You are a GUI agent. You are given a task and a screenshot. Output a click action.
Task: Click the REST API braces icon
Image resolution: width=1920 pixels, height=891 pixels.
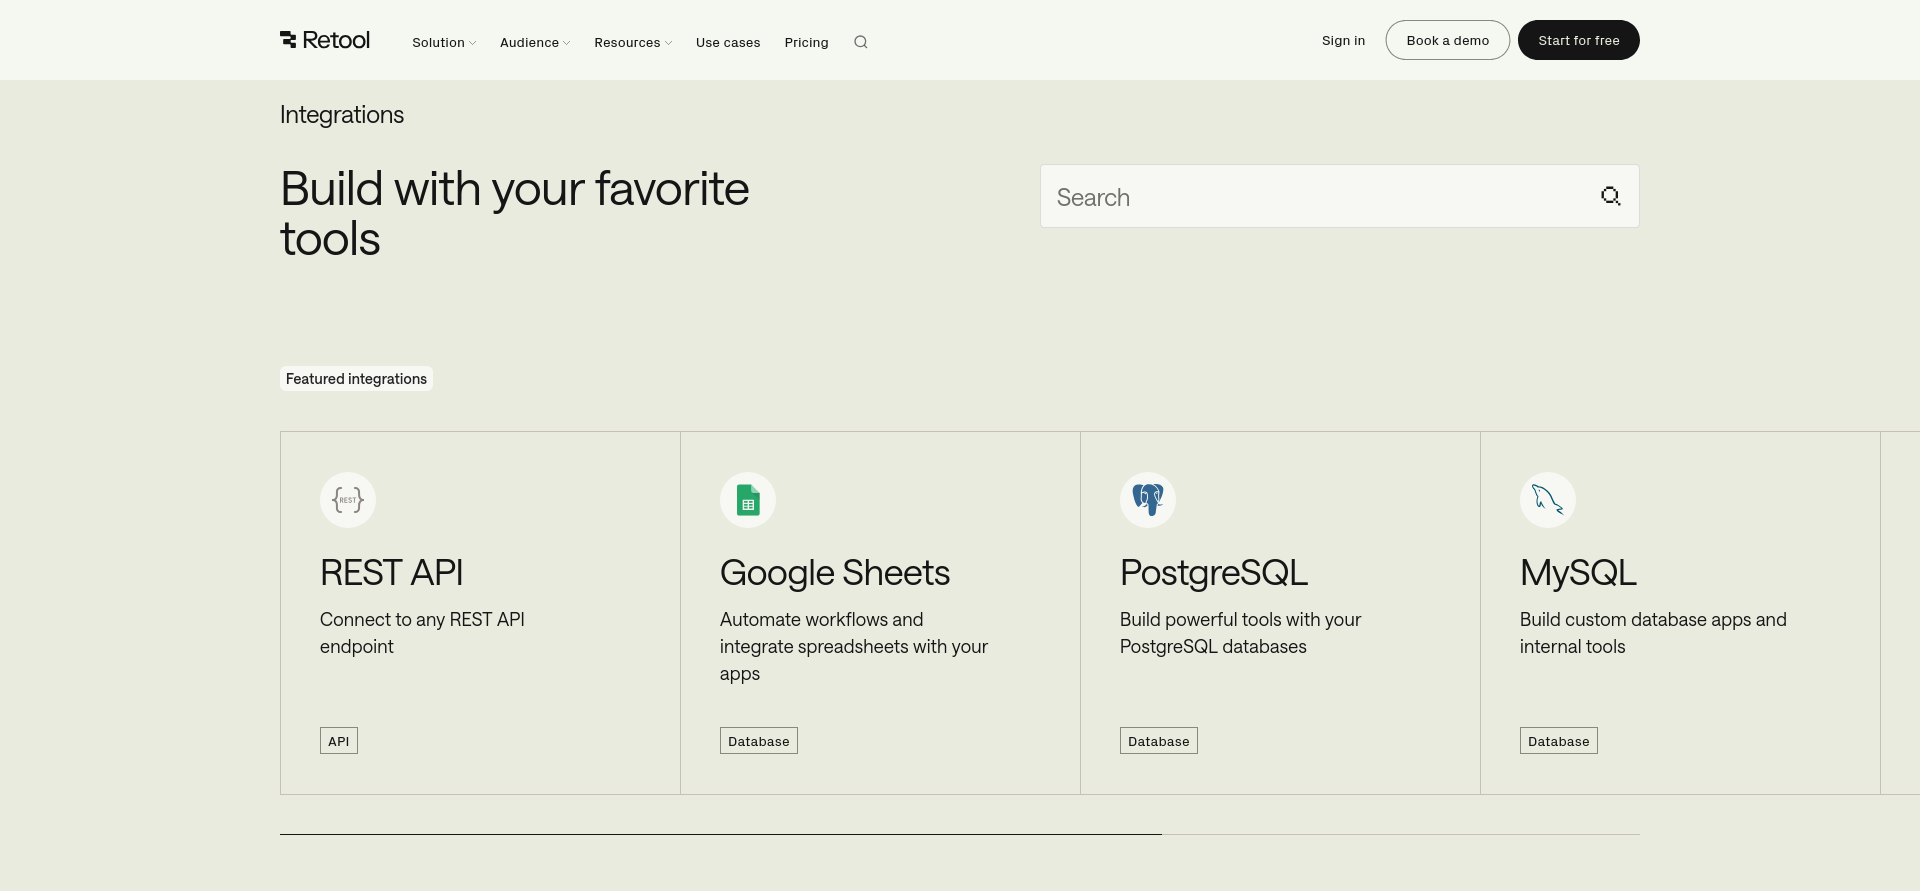[x=348, y=500]
